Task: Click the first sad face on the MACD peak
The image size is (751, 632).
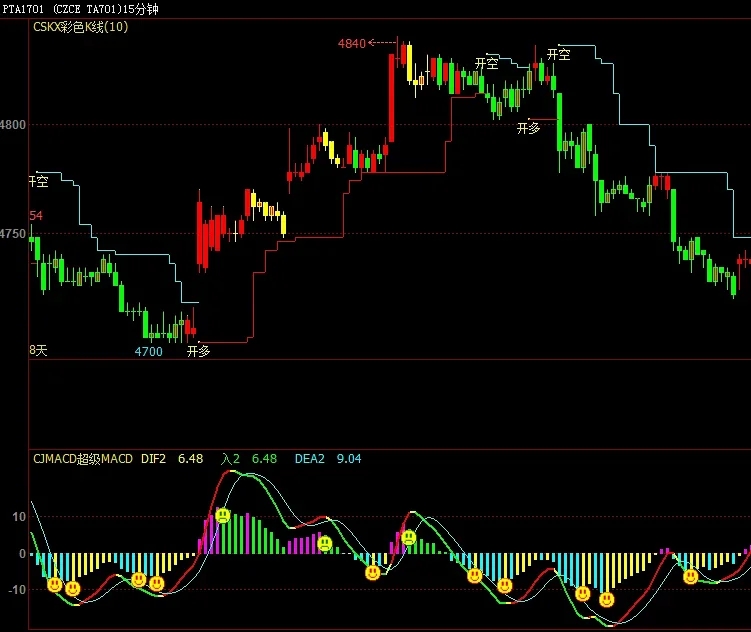Action: click(223, 516)
